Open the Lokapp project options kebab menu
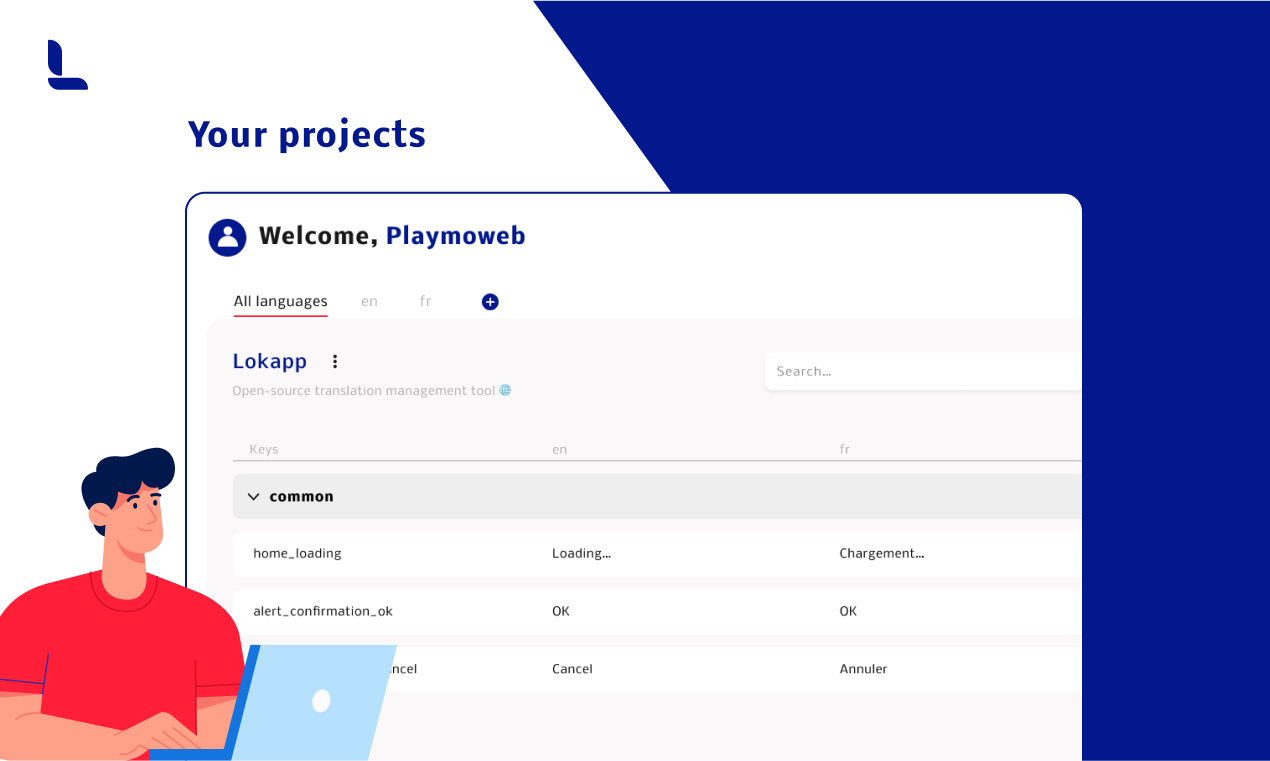1270x761 pixels. 335,362
